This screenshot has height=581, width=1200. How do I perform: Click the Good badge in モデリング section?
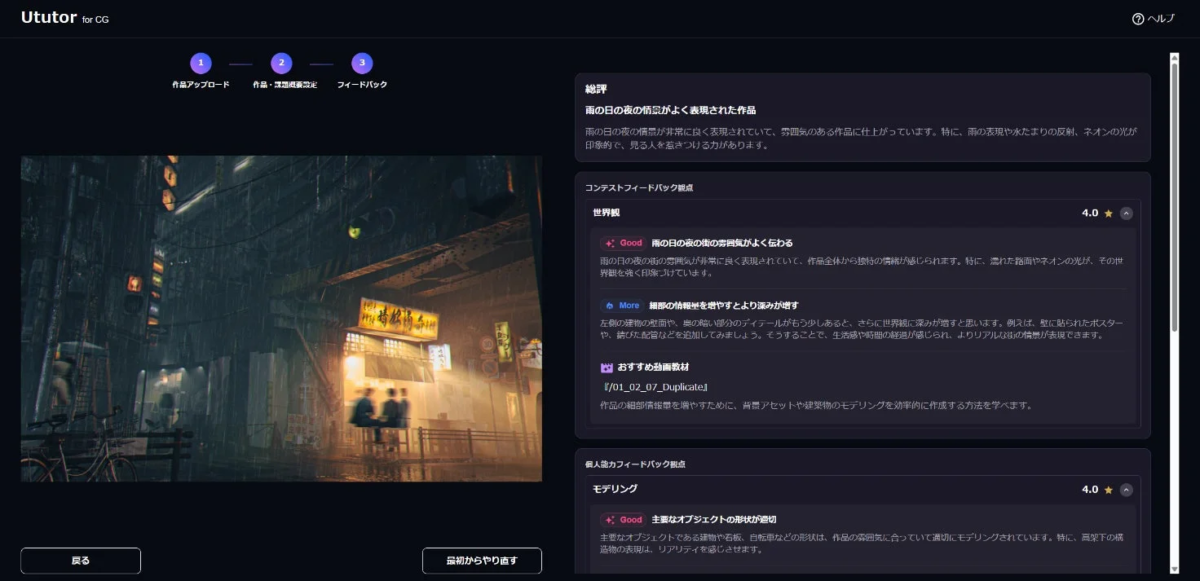[x=625, y=520]
